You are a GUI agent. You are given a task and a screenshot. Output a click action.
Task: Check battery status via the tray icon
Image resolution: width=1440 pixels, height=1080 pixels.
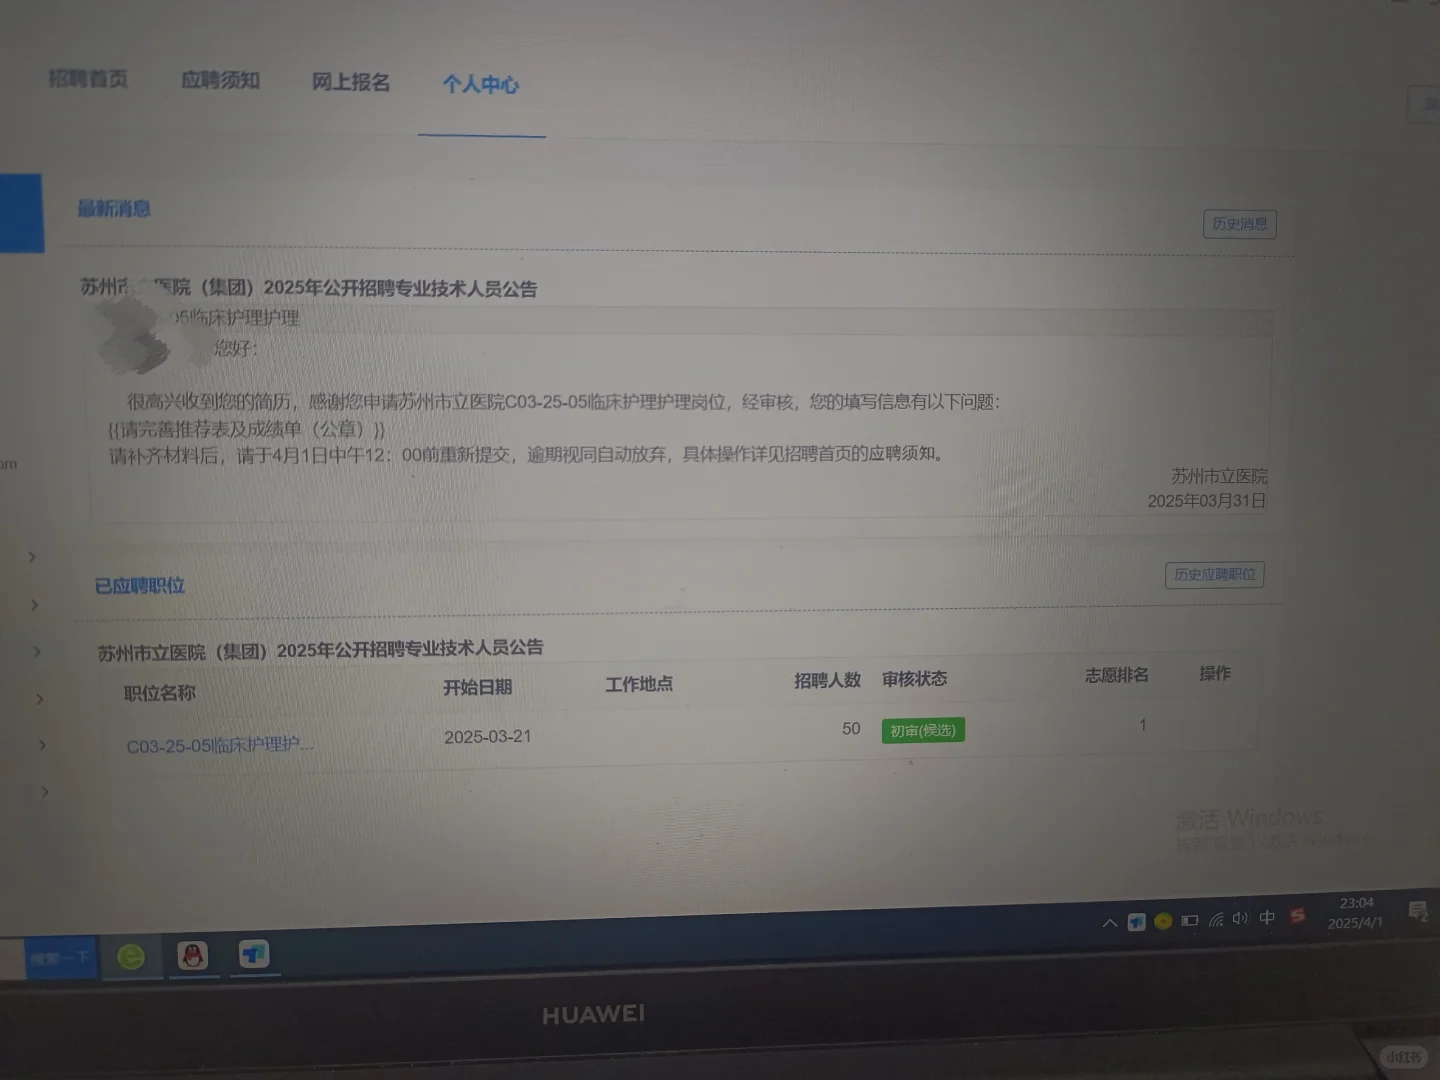pyautogui.click(x=1189, y=922)
